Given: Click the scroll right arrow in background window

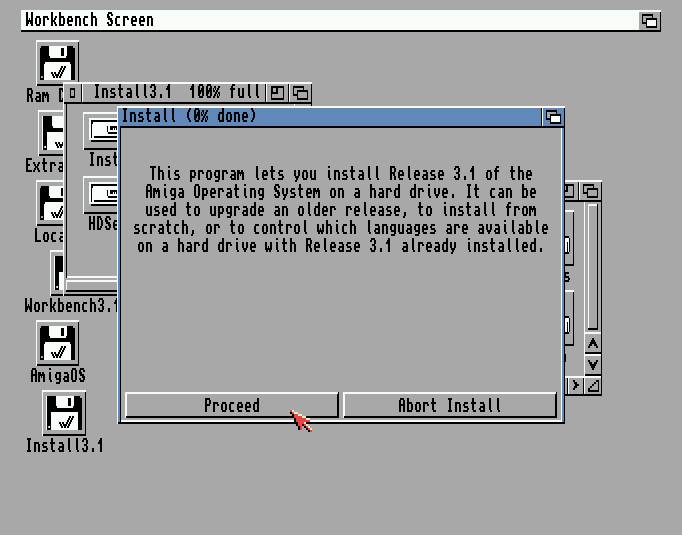Looking at the screenshot, I should click(575, 385).
